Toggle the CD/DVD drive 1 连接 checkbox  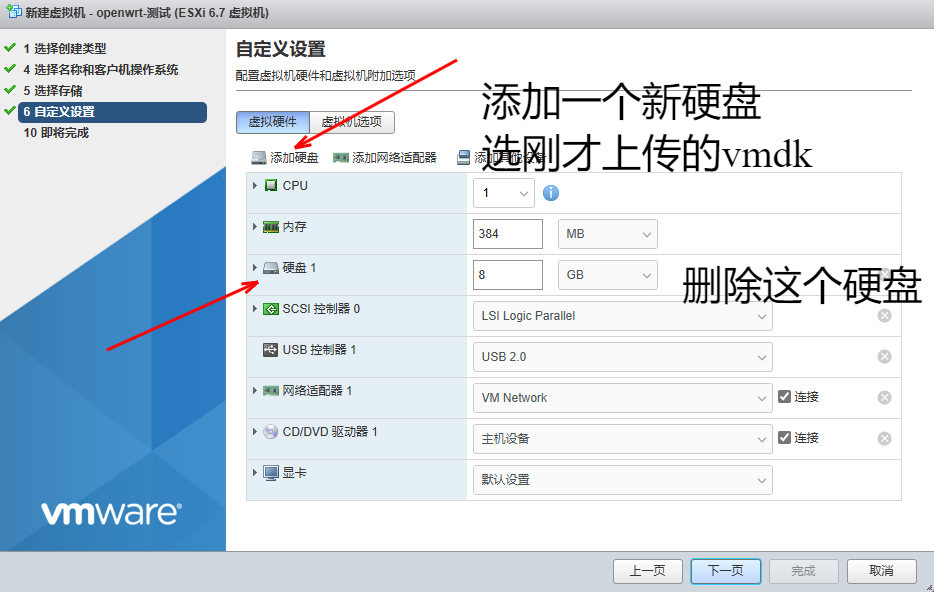tap(784, 438)
